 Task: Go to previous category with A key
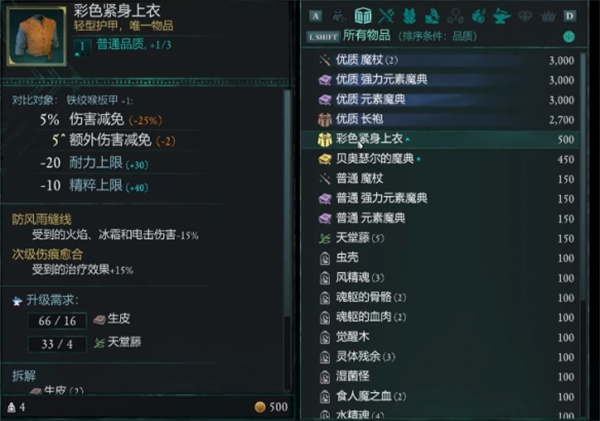coord(315,16)
